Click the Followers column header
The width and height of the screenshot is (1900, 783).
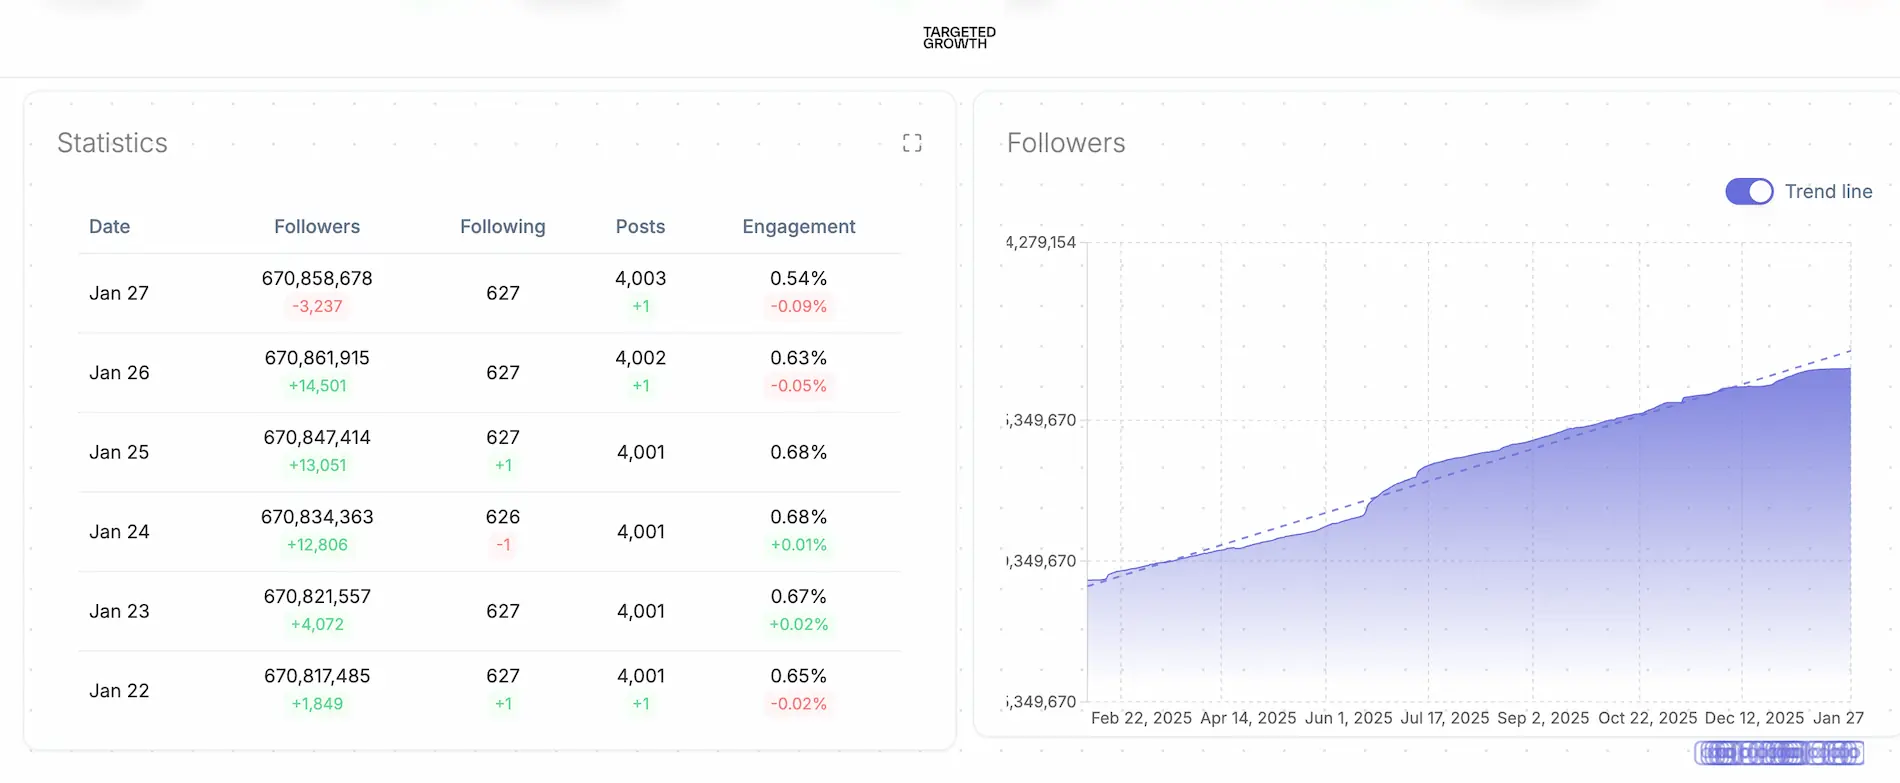point(316,227)
